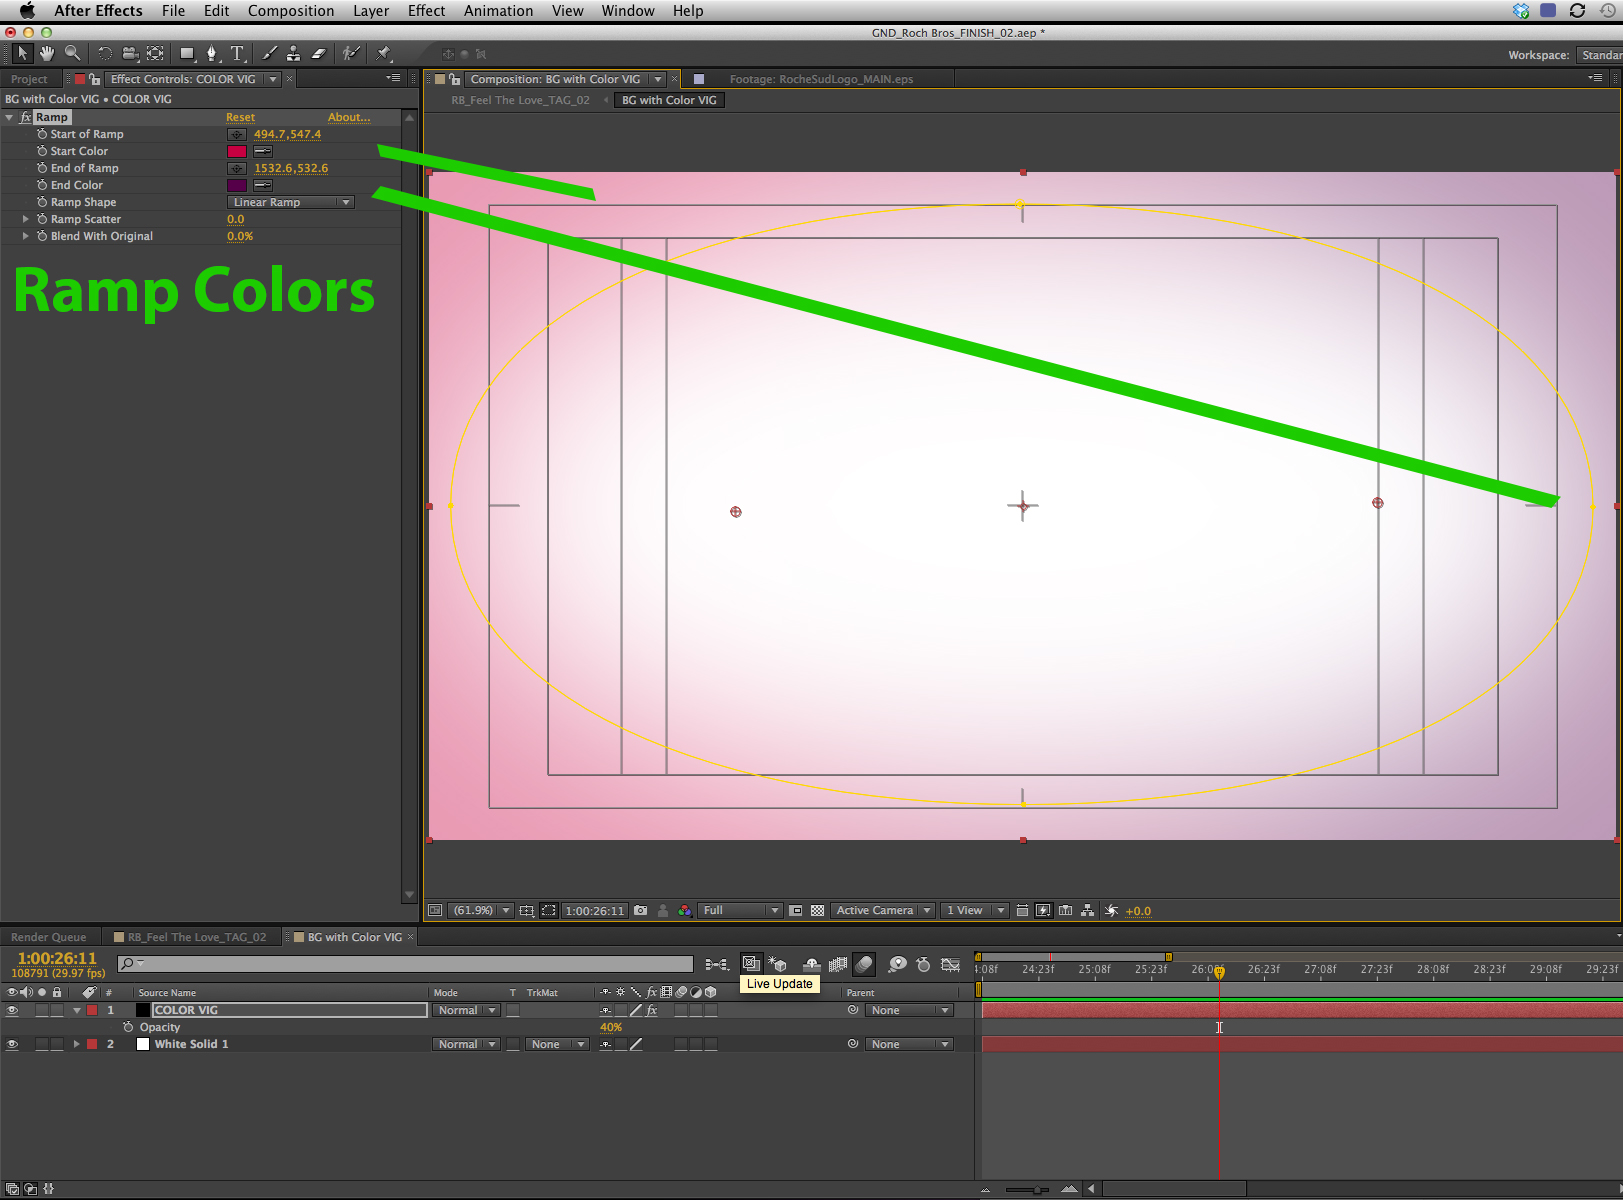This screenshot has height=1200, width=1623.
Task: Click the Live Update timeline button
Action: coord(751,964)
